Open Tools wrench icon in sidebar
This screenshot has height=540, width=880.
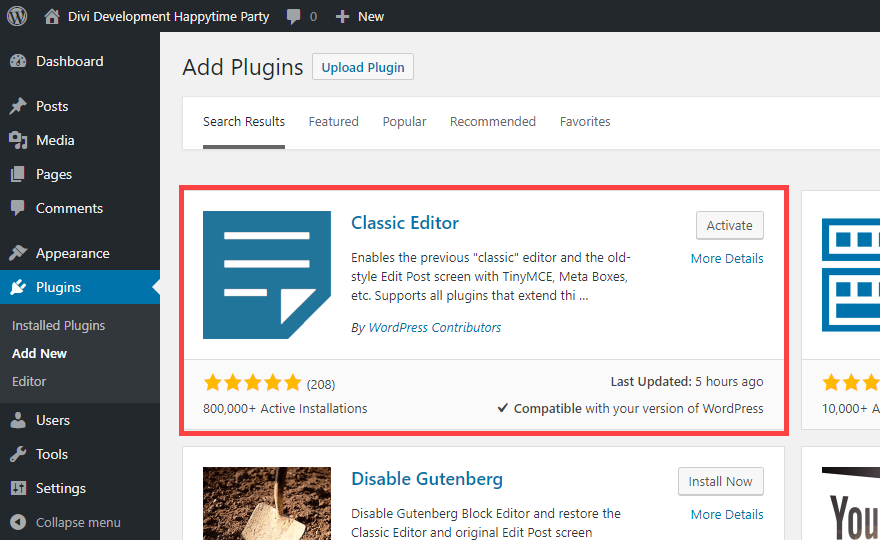click(x=18, y=454)
